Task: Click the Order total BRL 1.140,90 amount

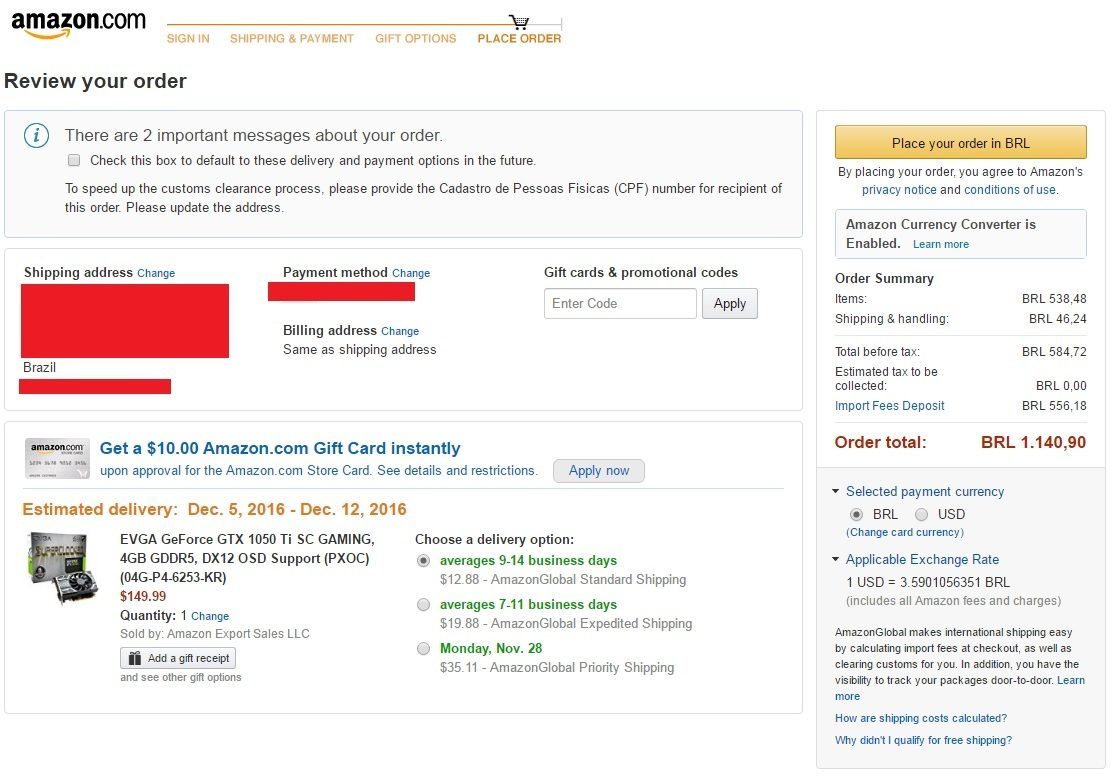Action: [x=1033, y=442]
